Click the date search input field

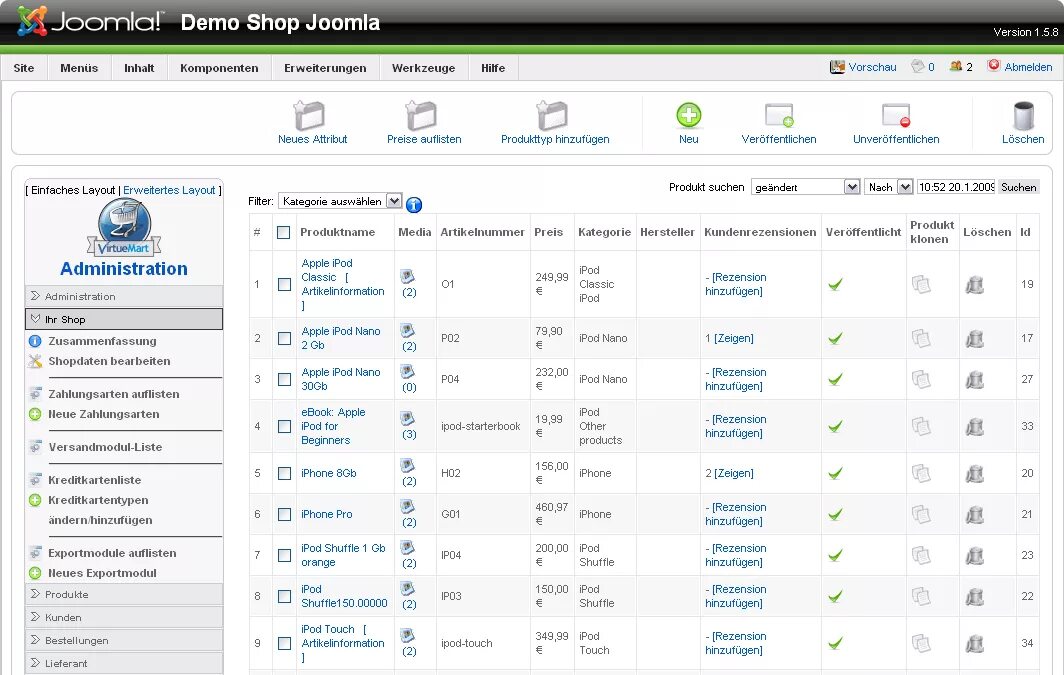click(x=955, y=187)
